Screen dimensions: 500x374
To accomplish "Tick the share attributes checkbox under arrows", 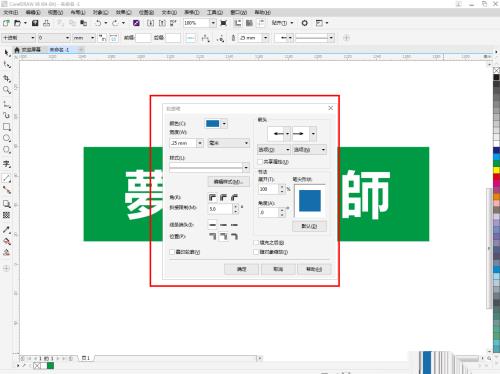I will coord(260,162).
